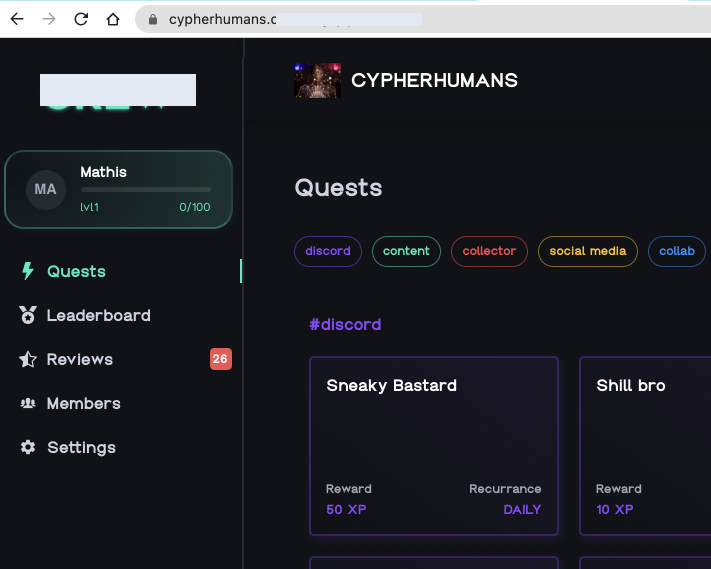Click the 0/100 XP counter
Image resolution: width=711 pixels, height=569 pixels.
point(195,207)
